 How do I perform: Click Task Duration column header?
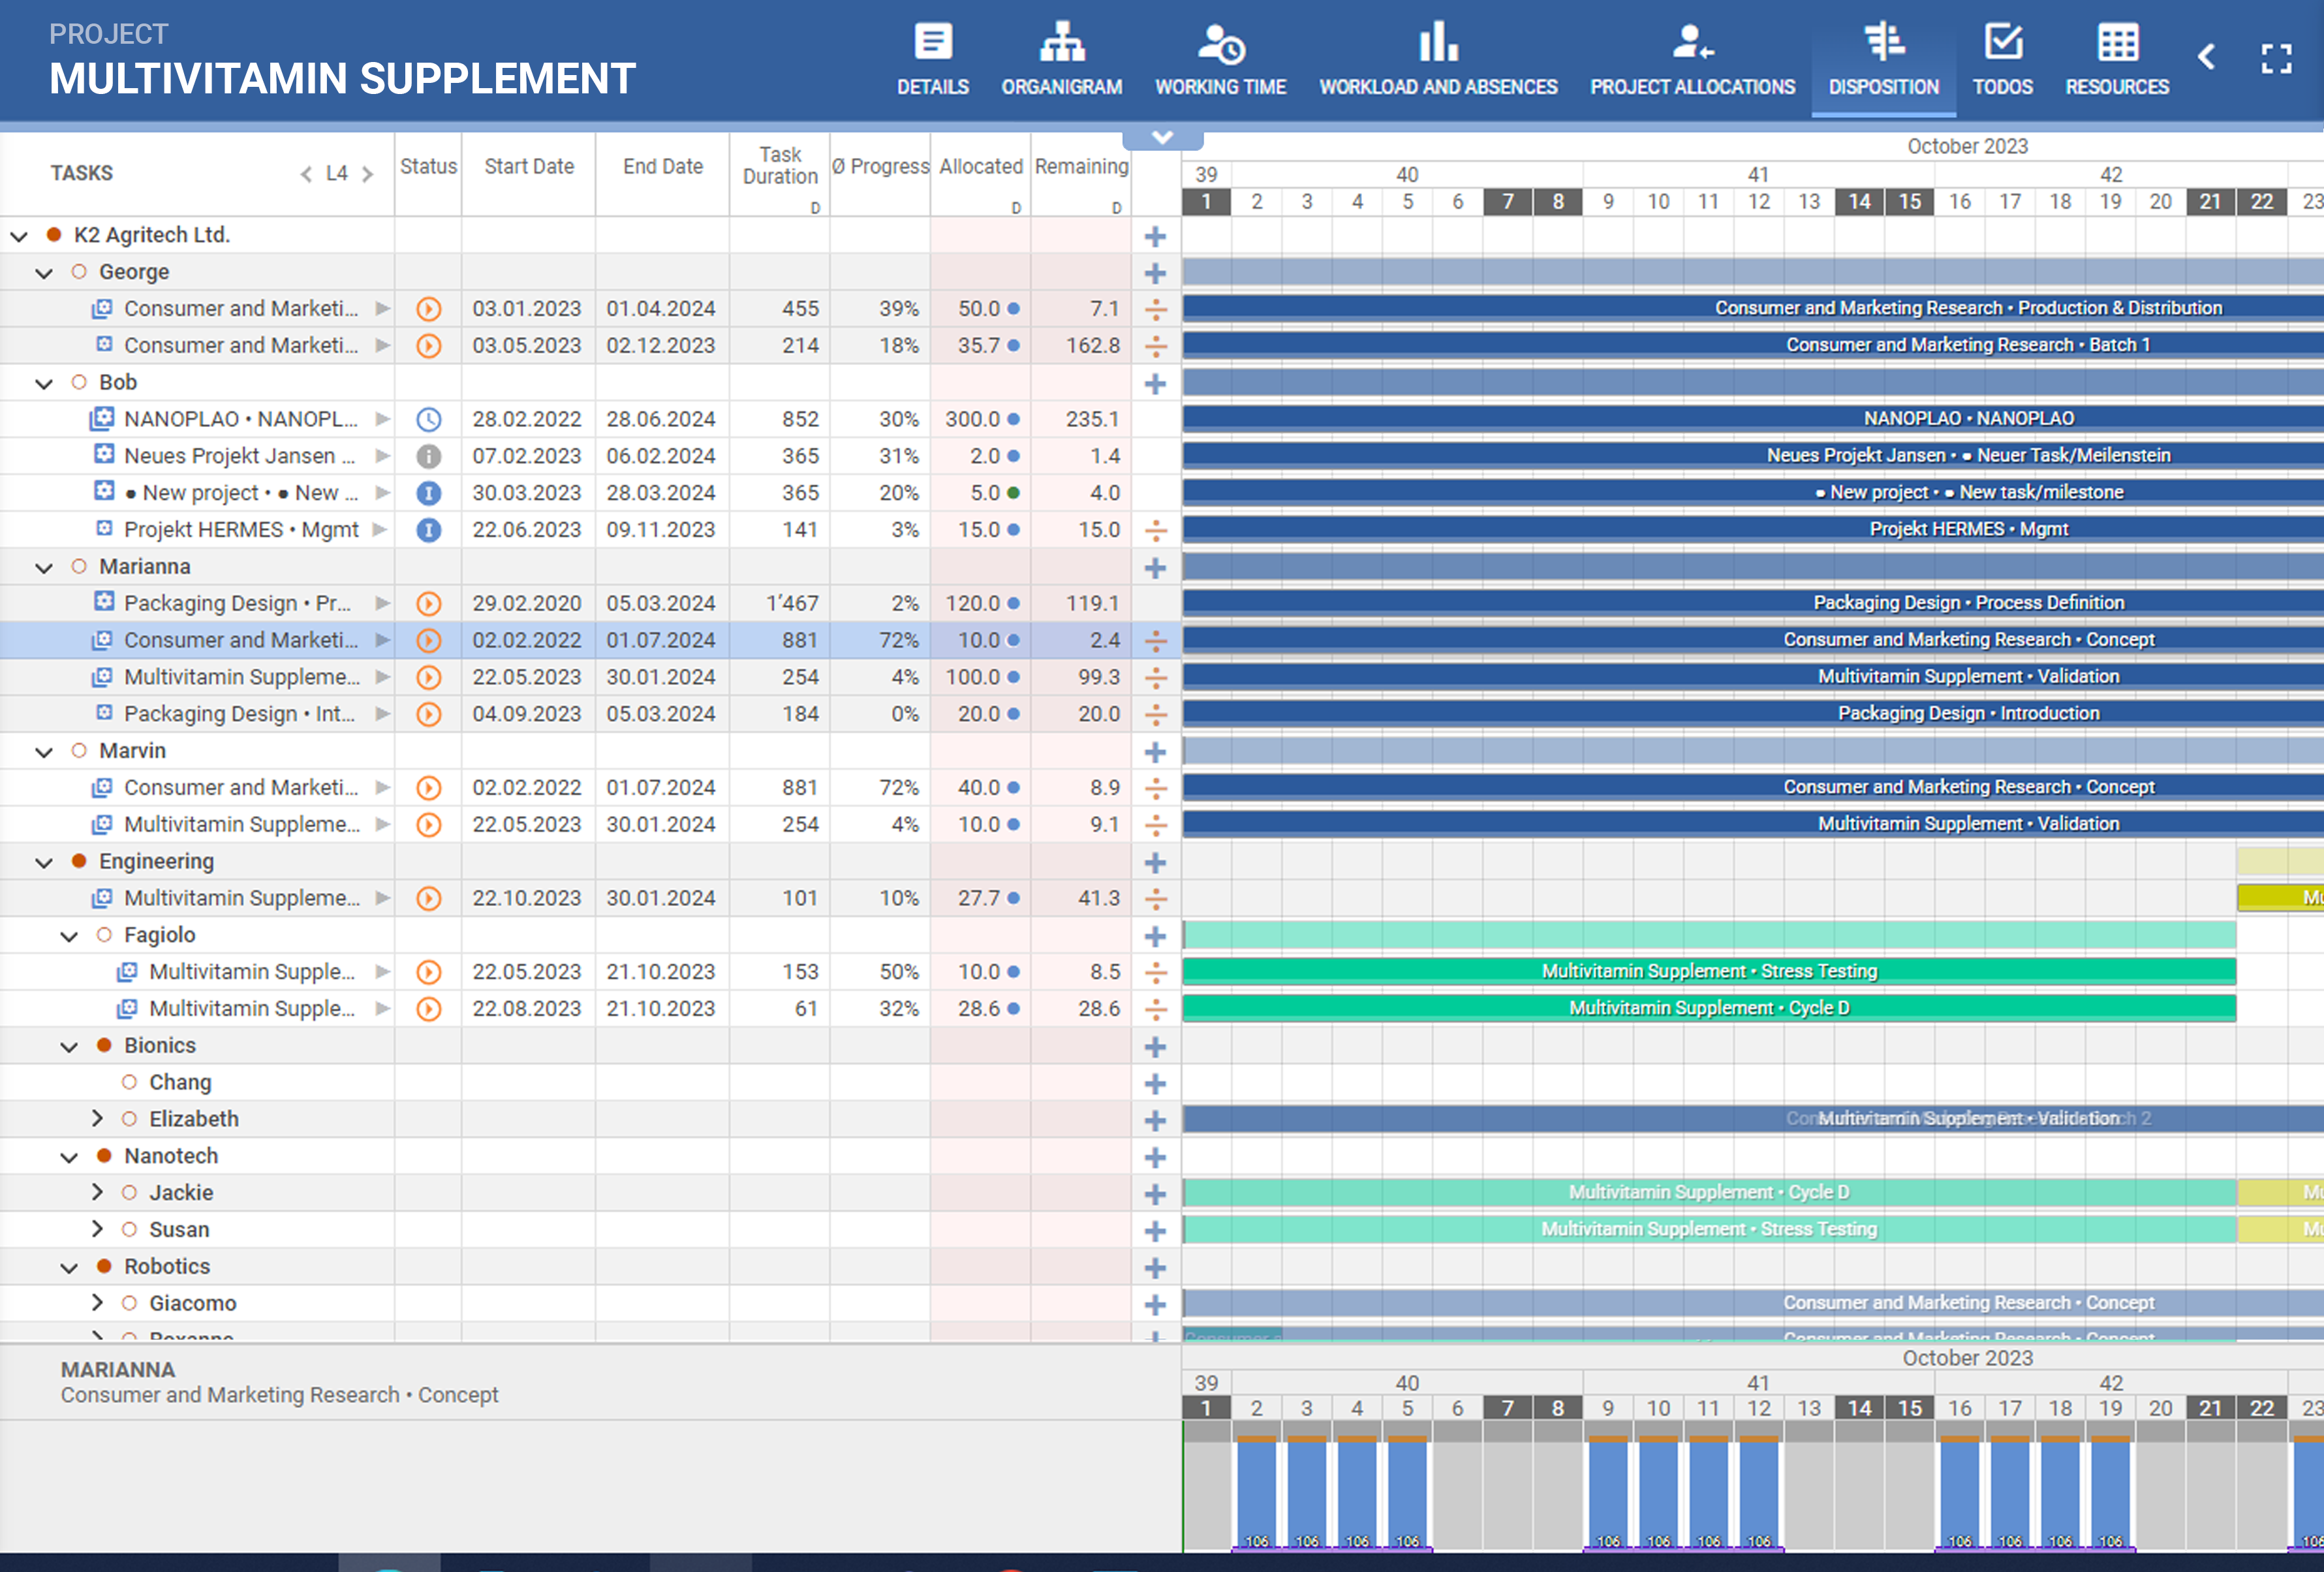(780, 166)
